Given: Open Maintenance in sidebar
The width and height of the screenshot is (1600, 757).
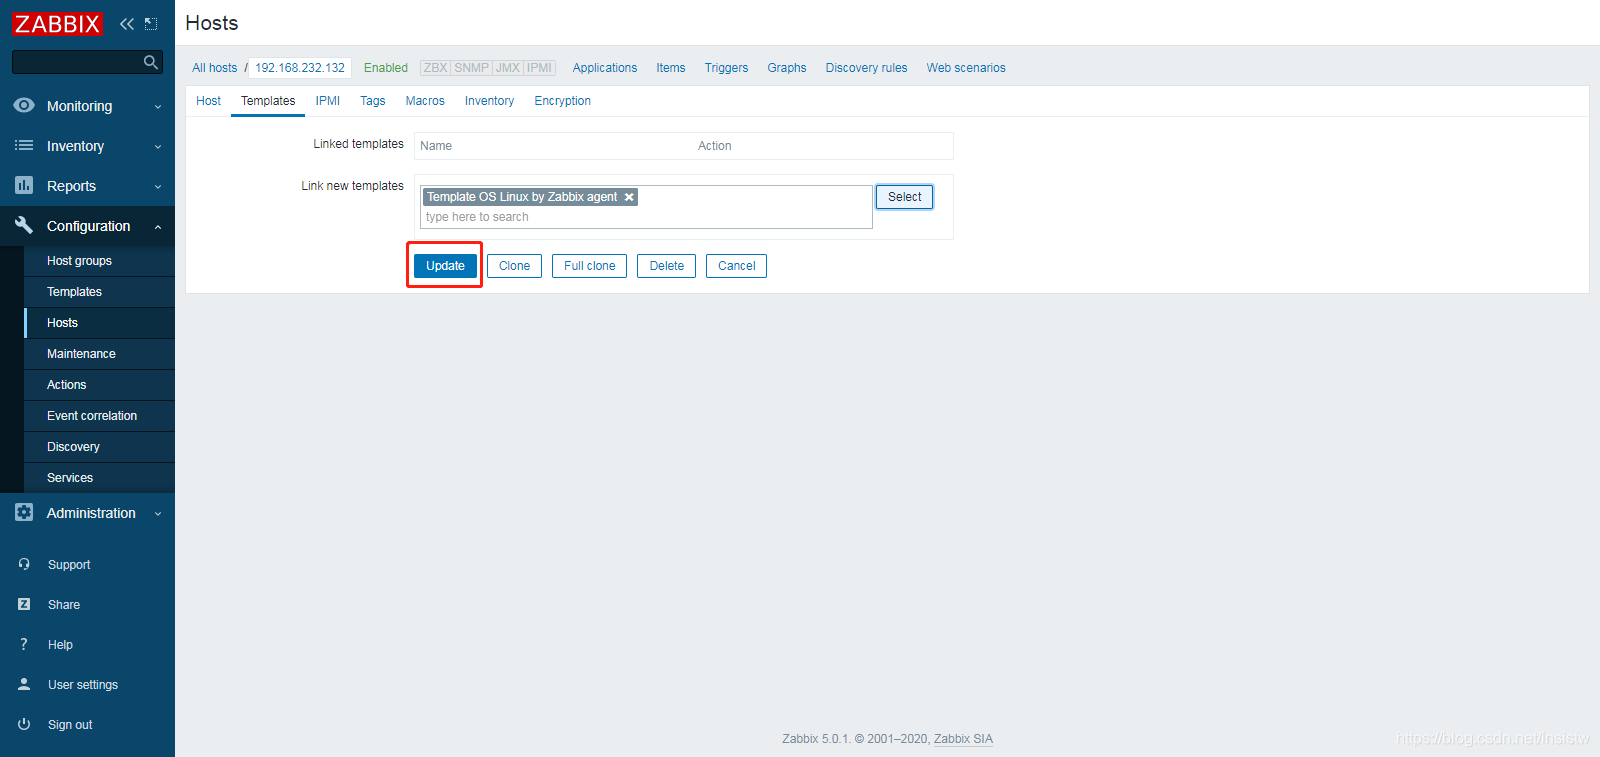Looking at the screenshot, I should click(x=99, y=354).
